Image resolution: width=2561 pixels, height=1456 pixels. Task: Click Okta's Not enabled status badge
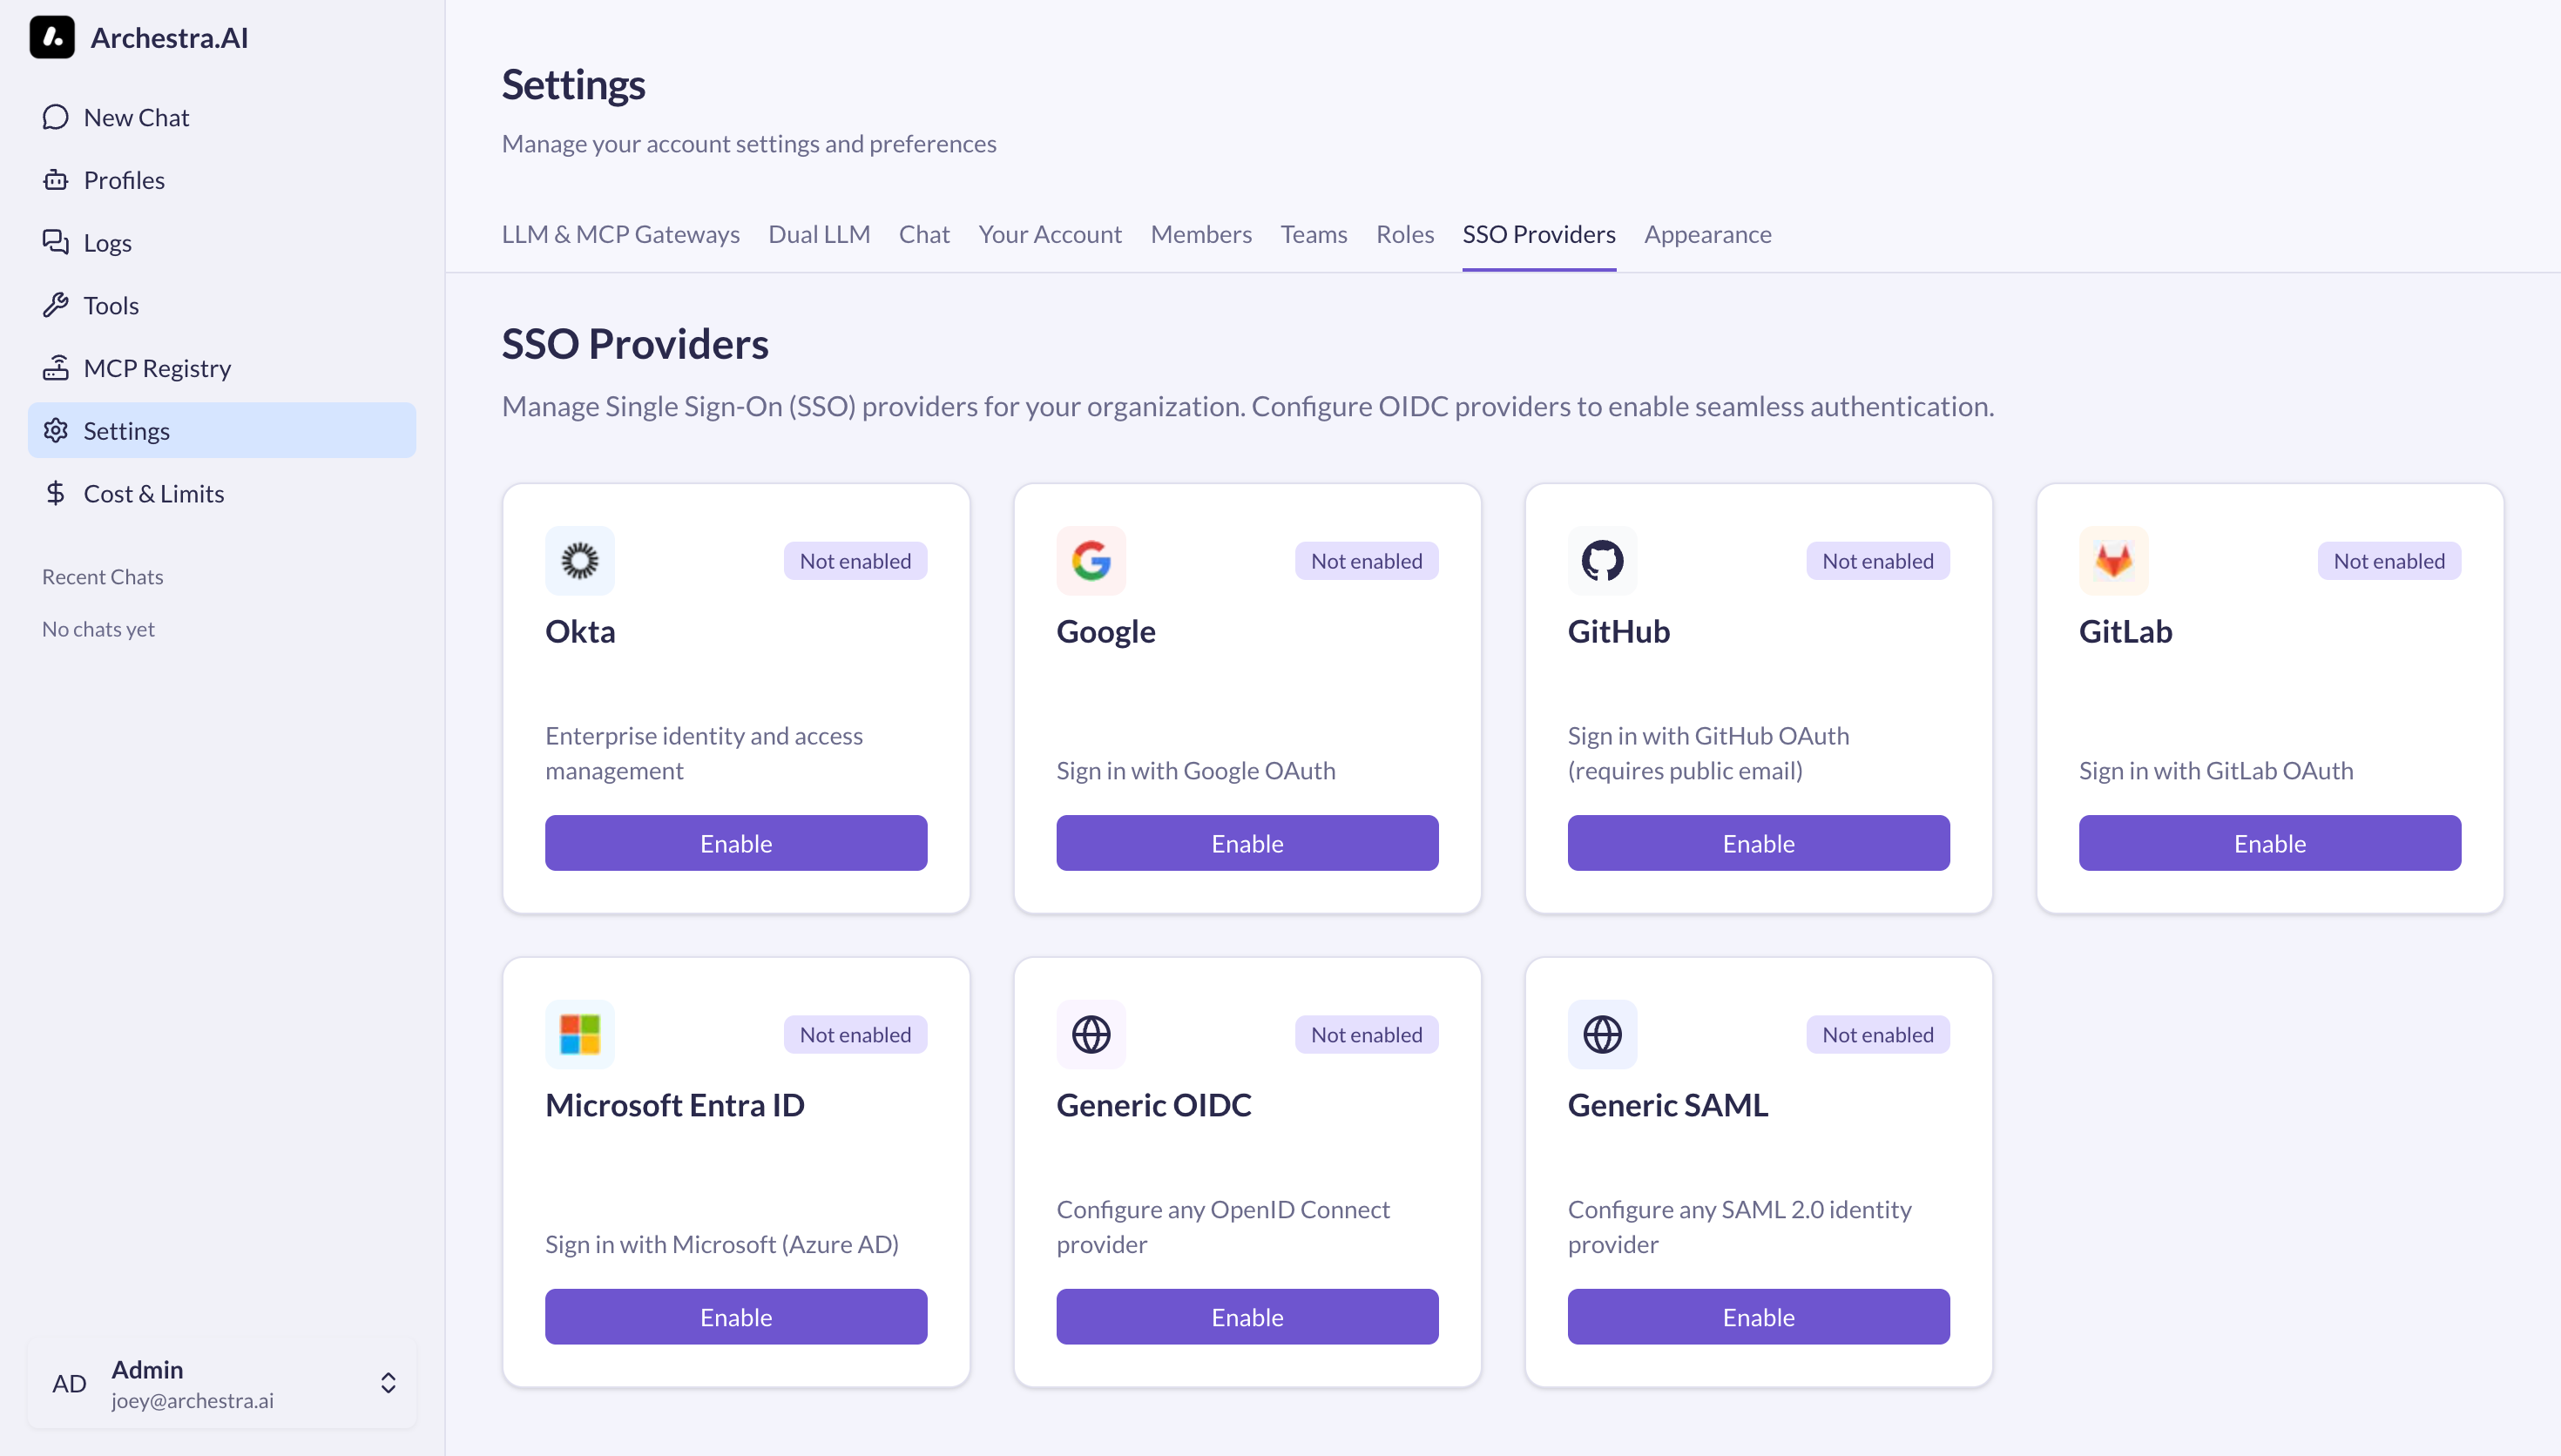(x=855, y=562)
